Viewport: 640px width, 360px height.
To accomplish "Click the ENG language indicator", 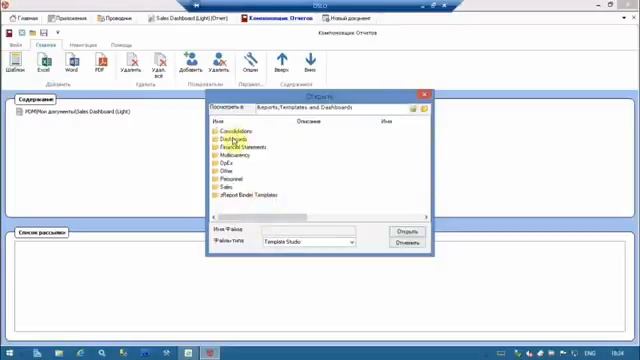I will click(590, 353).
